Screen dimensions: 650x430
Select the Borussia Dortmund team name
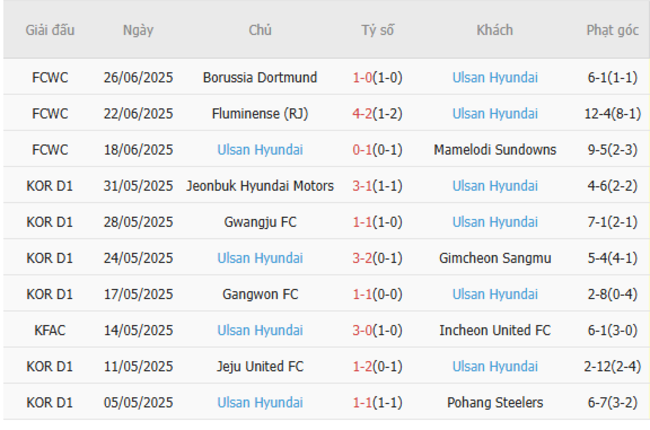(x=260, y=77)
